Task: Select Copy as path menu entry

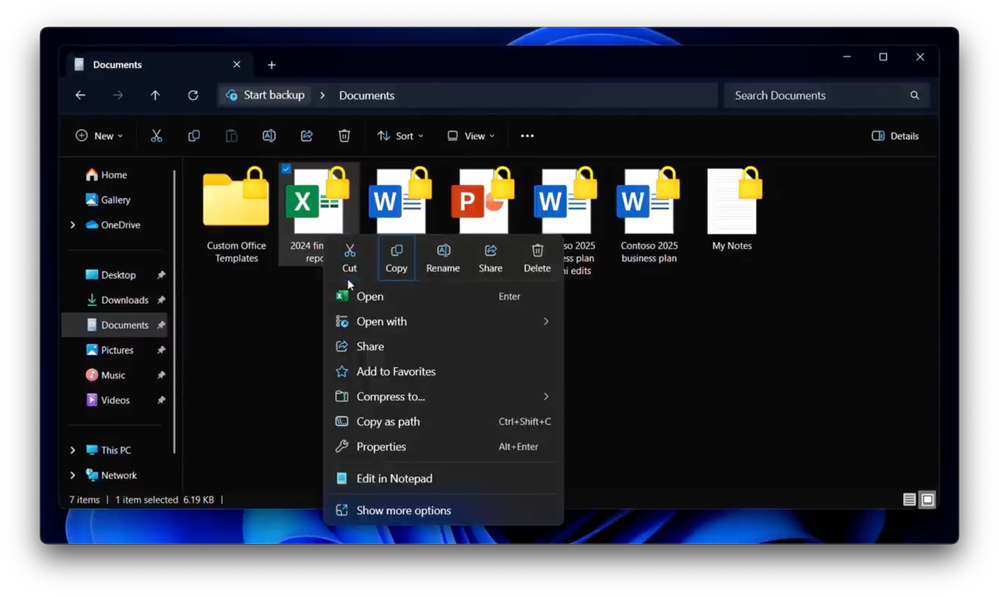Action: click(388, 422)
